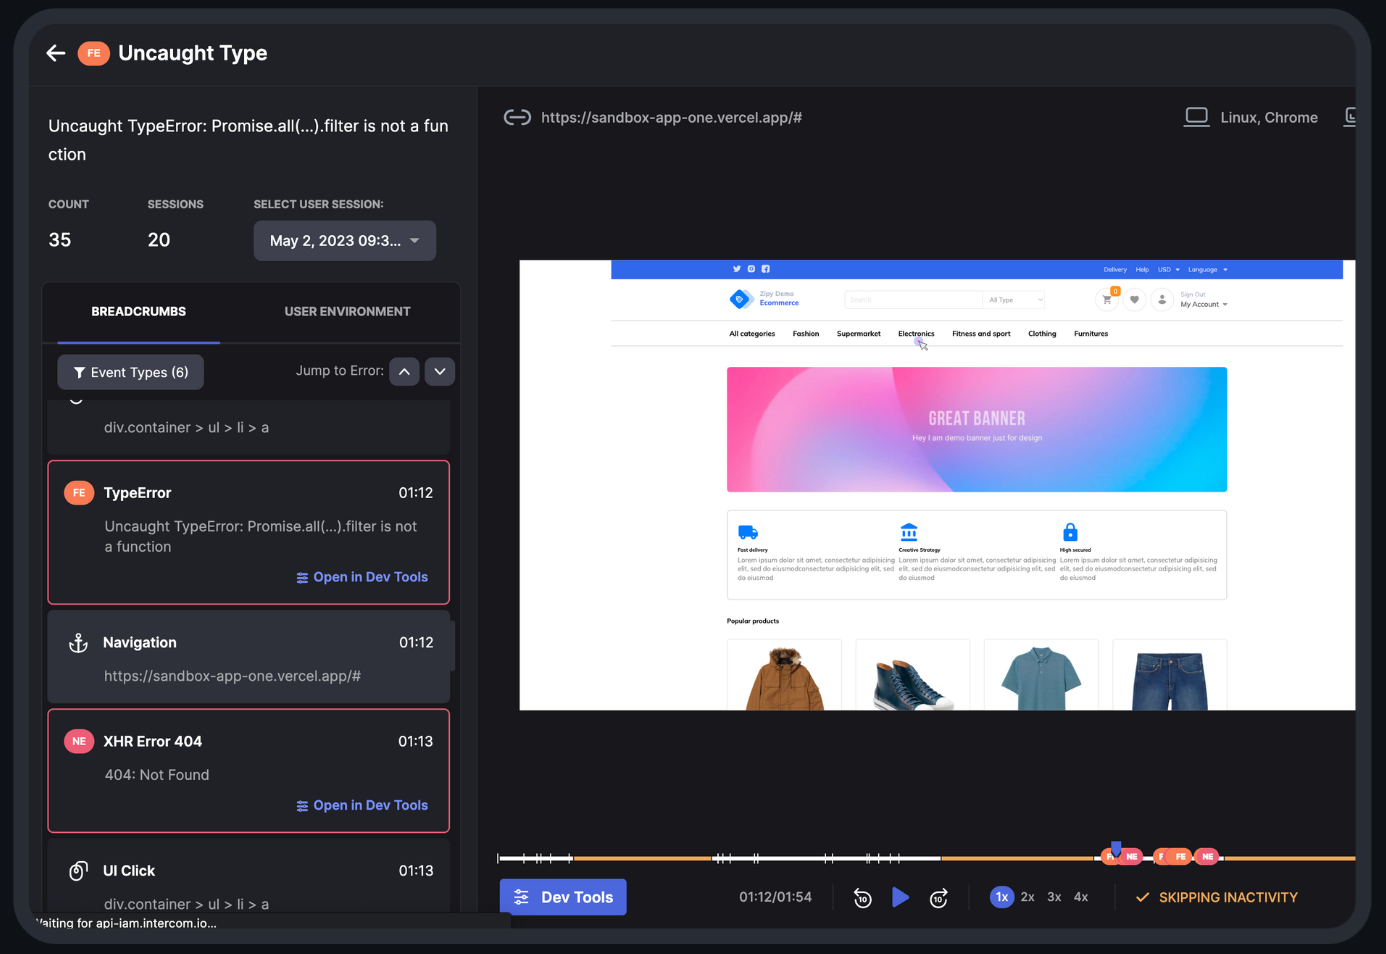The width and height of the screenshot is (1386, 954).
Task: Click the Linux, Chrome laptop icon
Action: pyautogui.click(x=1196, y=117)
